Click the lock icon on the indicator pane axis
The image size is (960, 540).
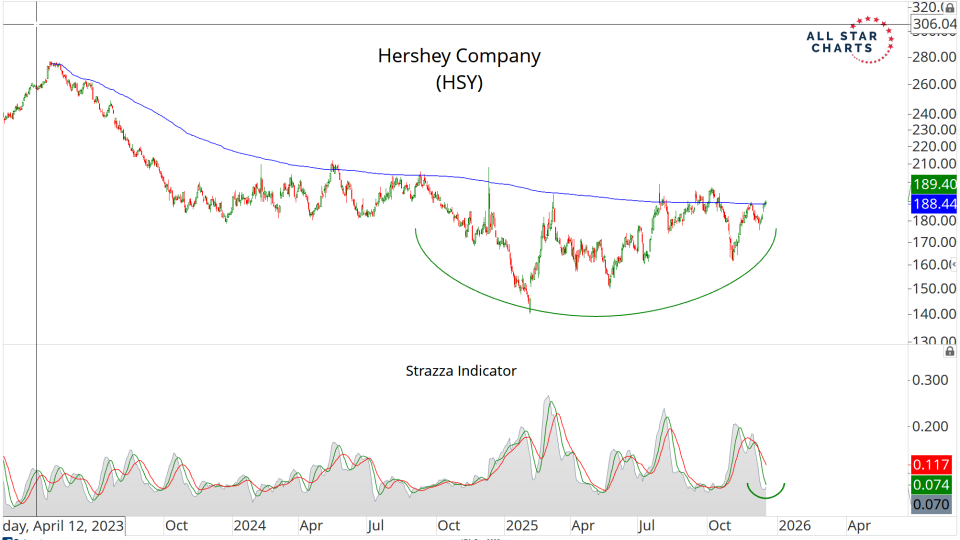coord(949,351)
